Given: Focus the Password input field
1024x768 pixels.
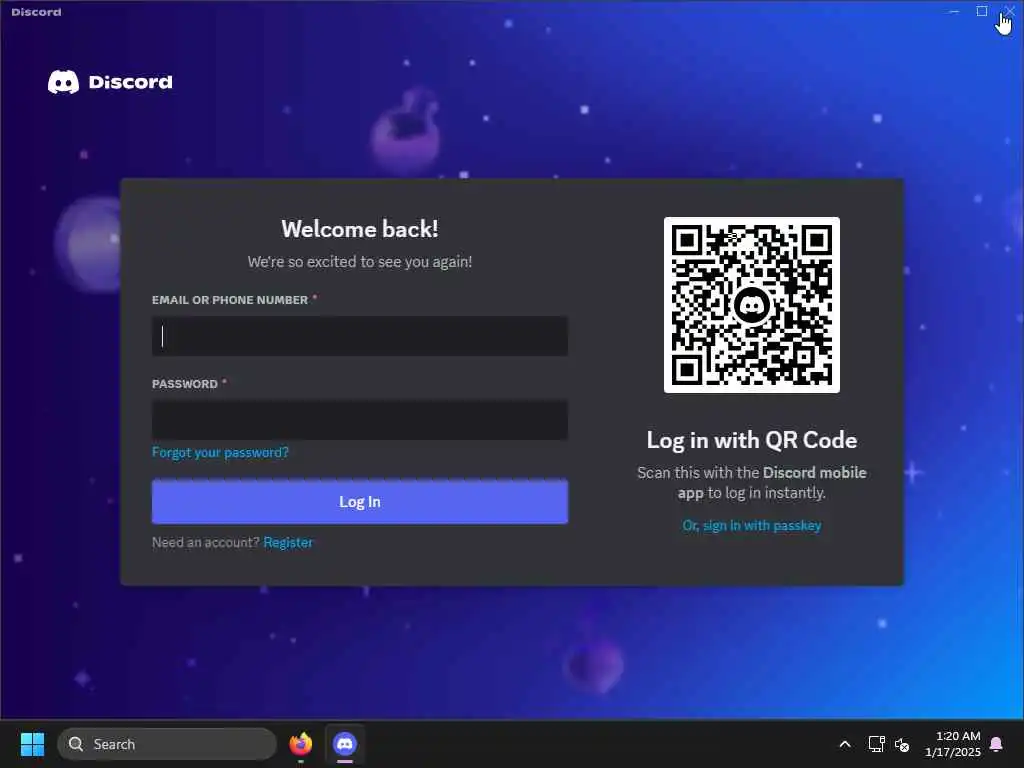Looking at the screenshot, I should [x=360, y=420].
